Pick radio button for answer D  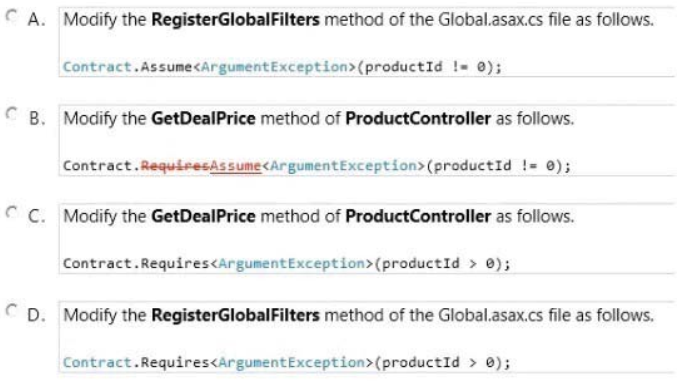pos(12,311)
